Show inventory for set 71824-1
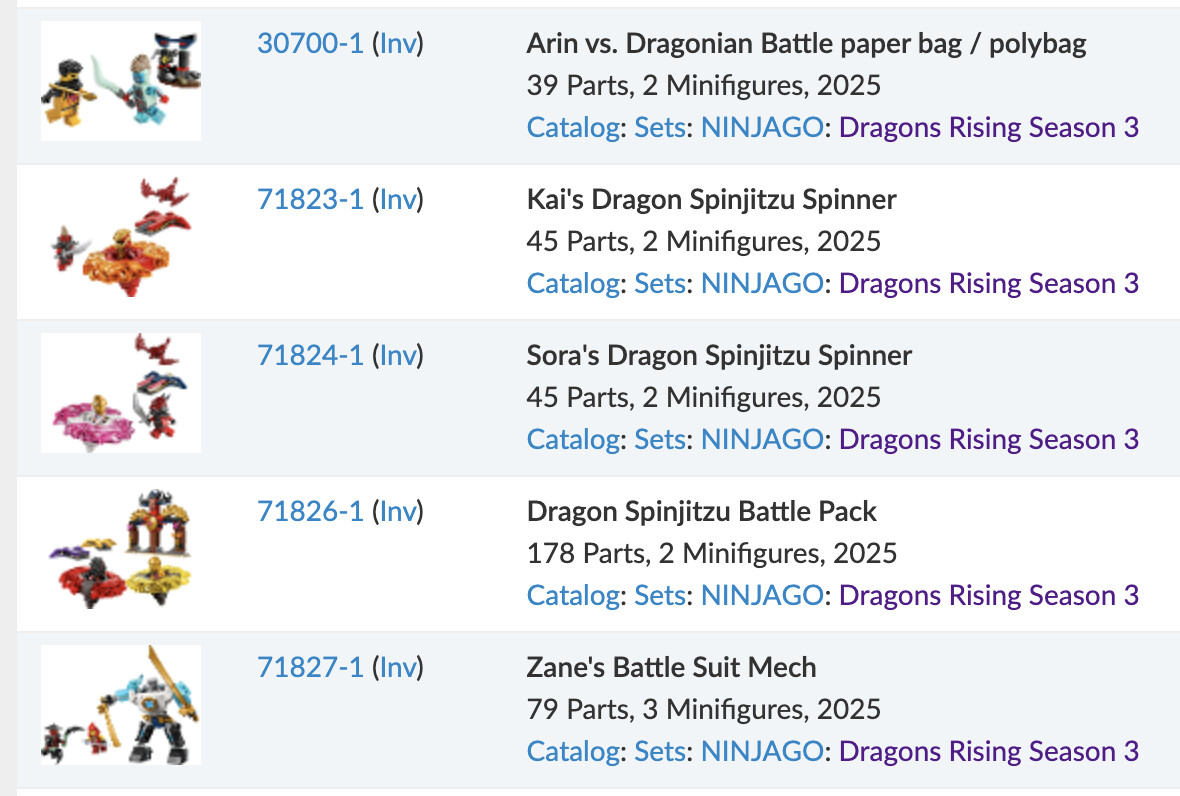The width and height of the screenshot is (1180, 796). click(x=397, y=356)
